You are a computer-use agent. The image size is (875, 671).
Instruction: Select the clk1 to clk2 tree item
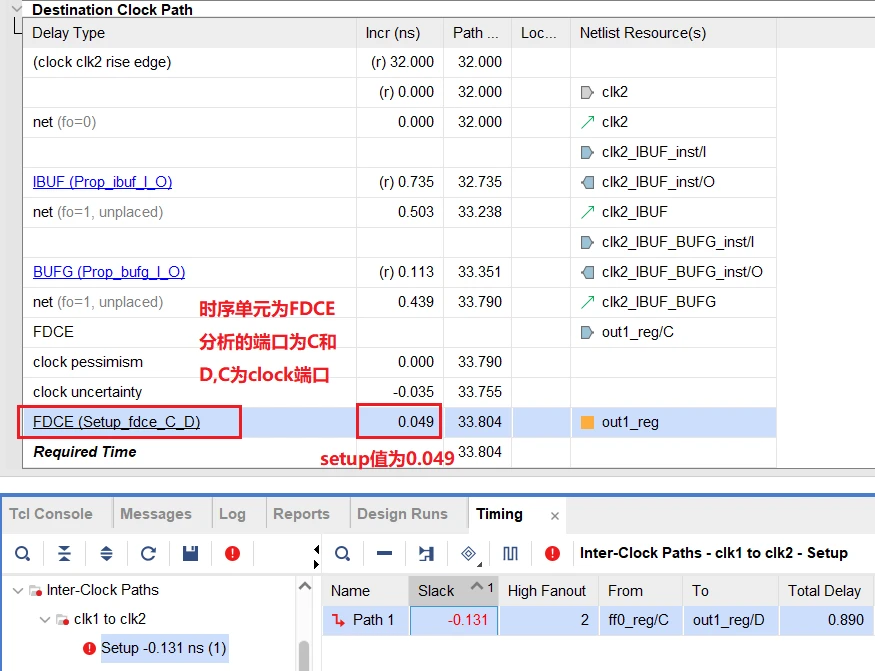110,619
